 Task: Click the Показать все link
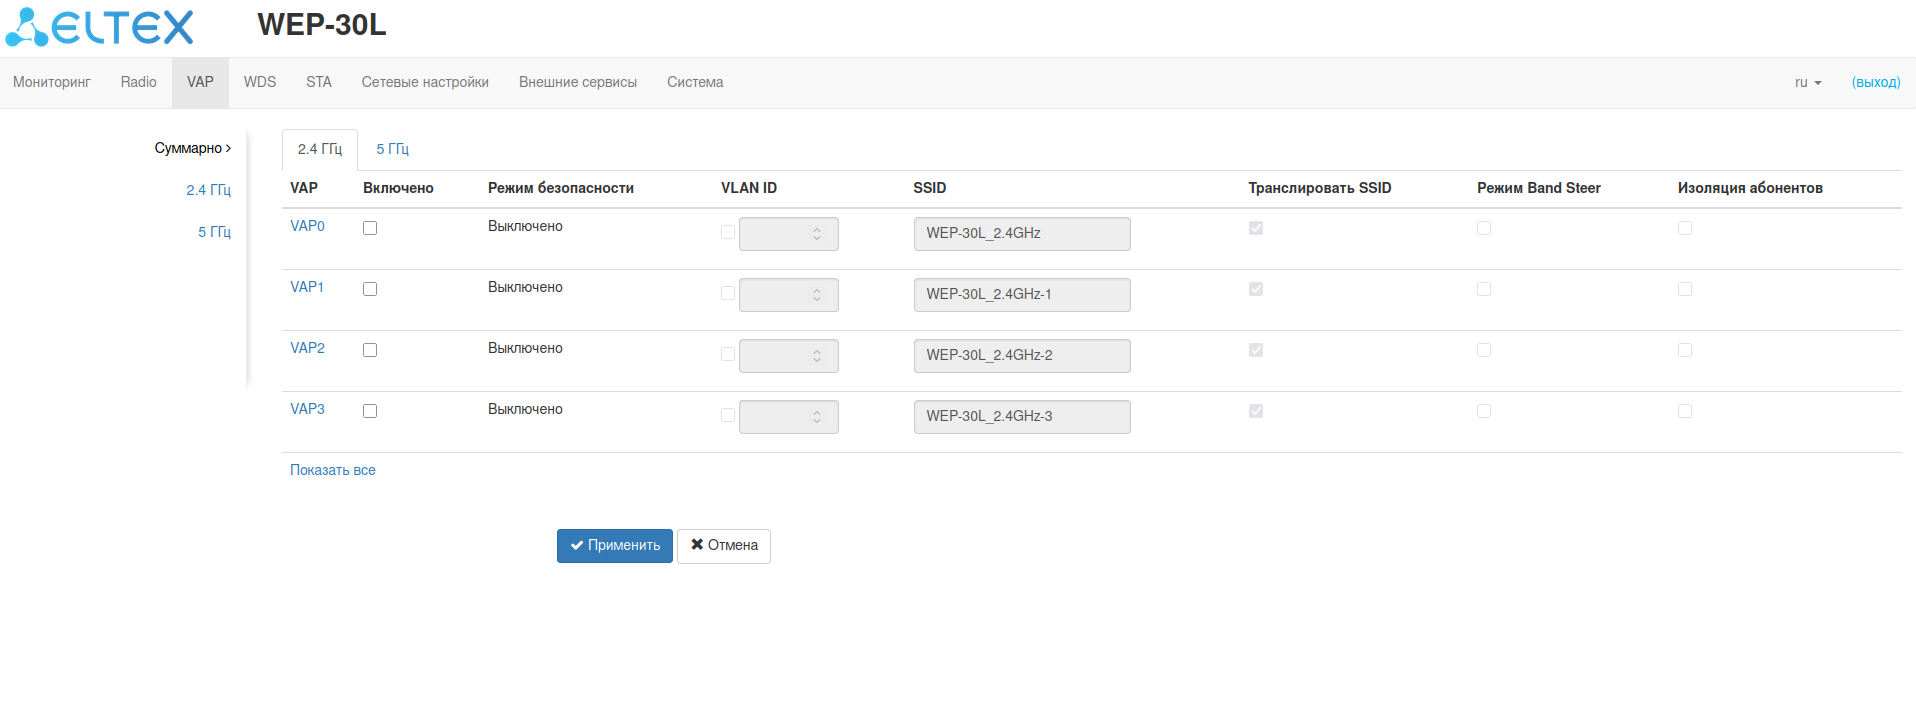tap(333, 470)
